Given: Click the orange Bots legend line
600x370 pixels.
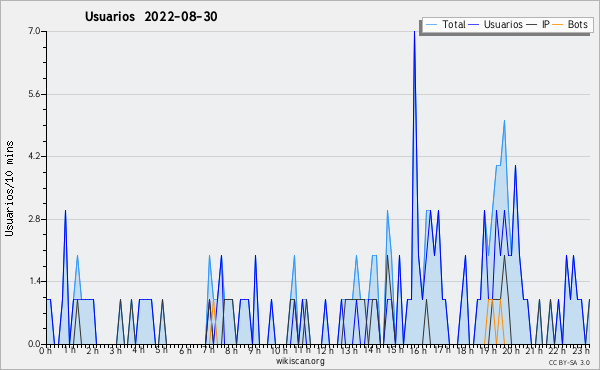Looking at the screenshot, I should coord(558,24).
